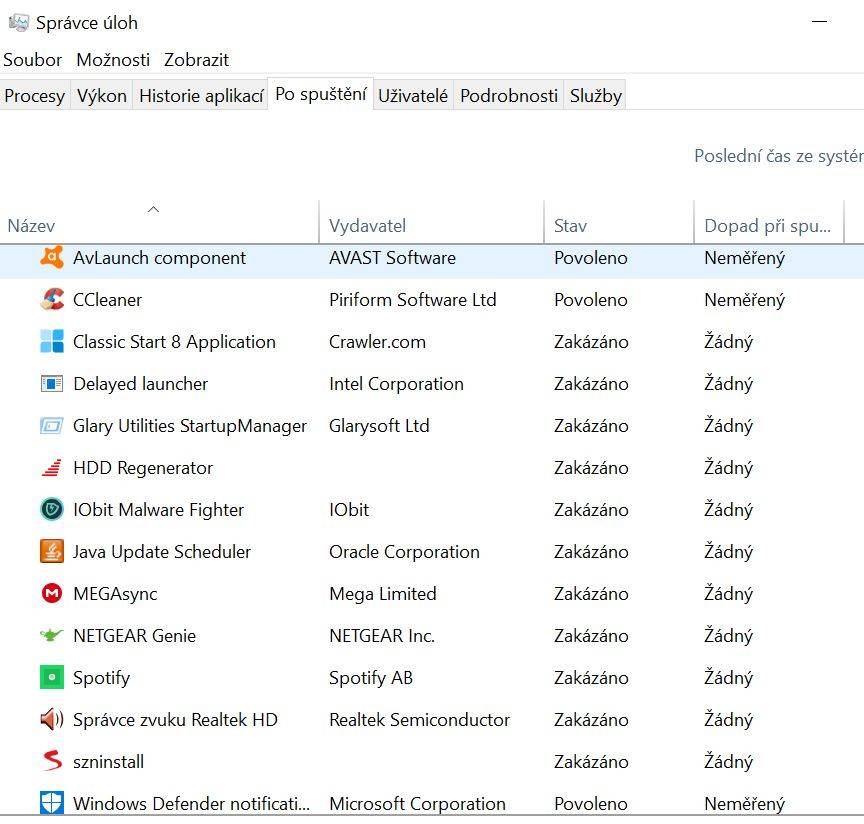Click the AvLaunch component Avast icon
This screenshot has width=864, height=824.
52,257
